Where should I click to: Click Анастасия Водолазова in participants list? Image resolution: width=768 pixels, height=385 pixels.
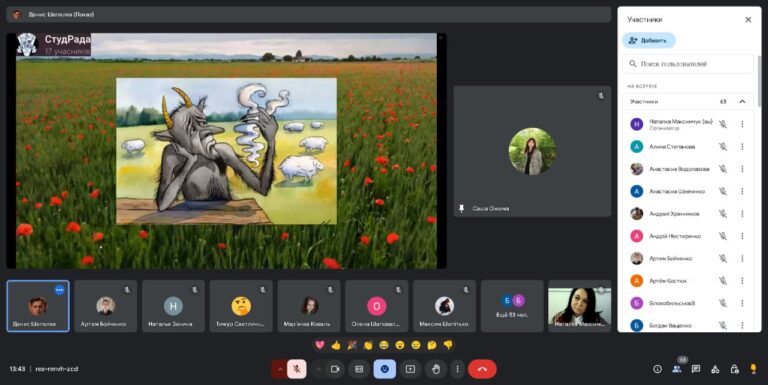pyautogui.click(x=679, y=169)
